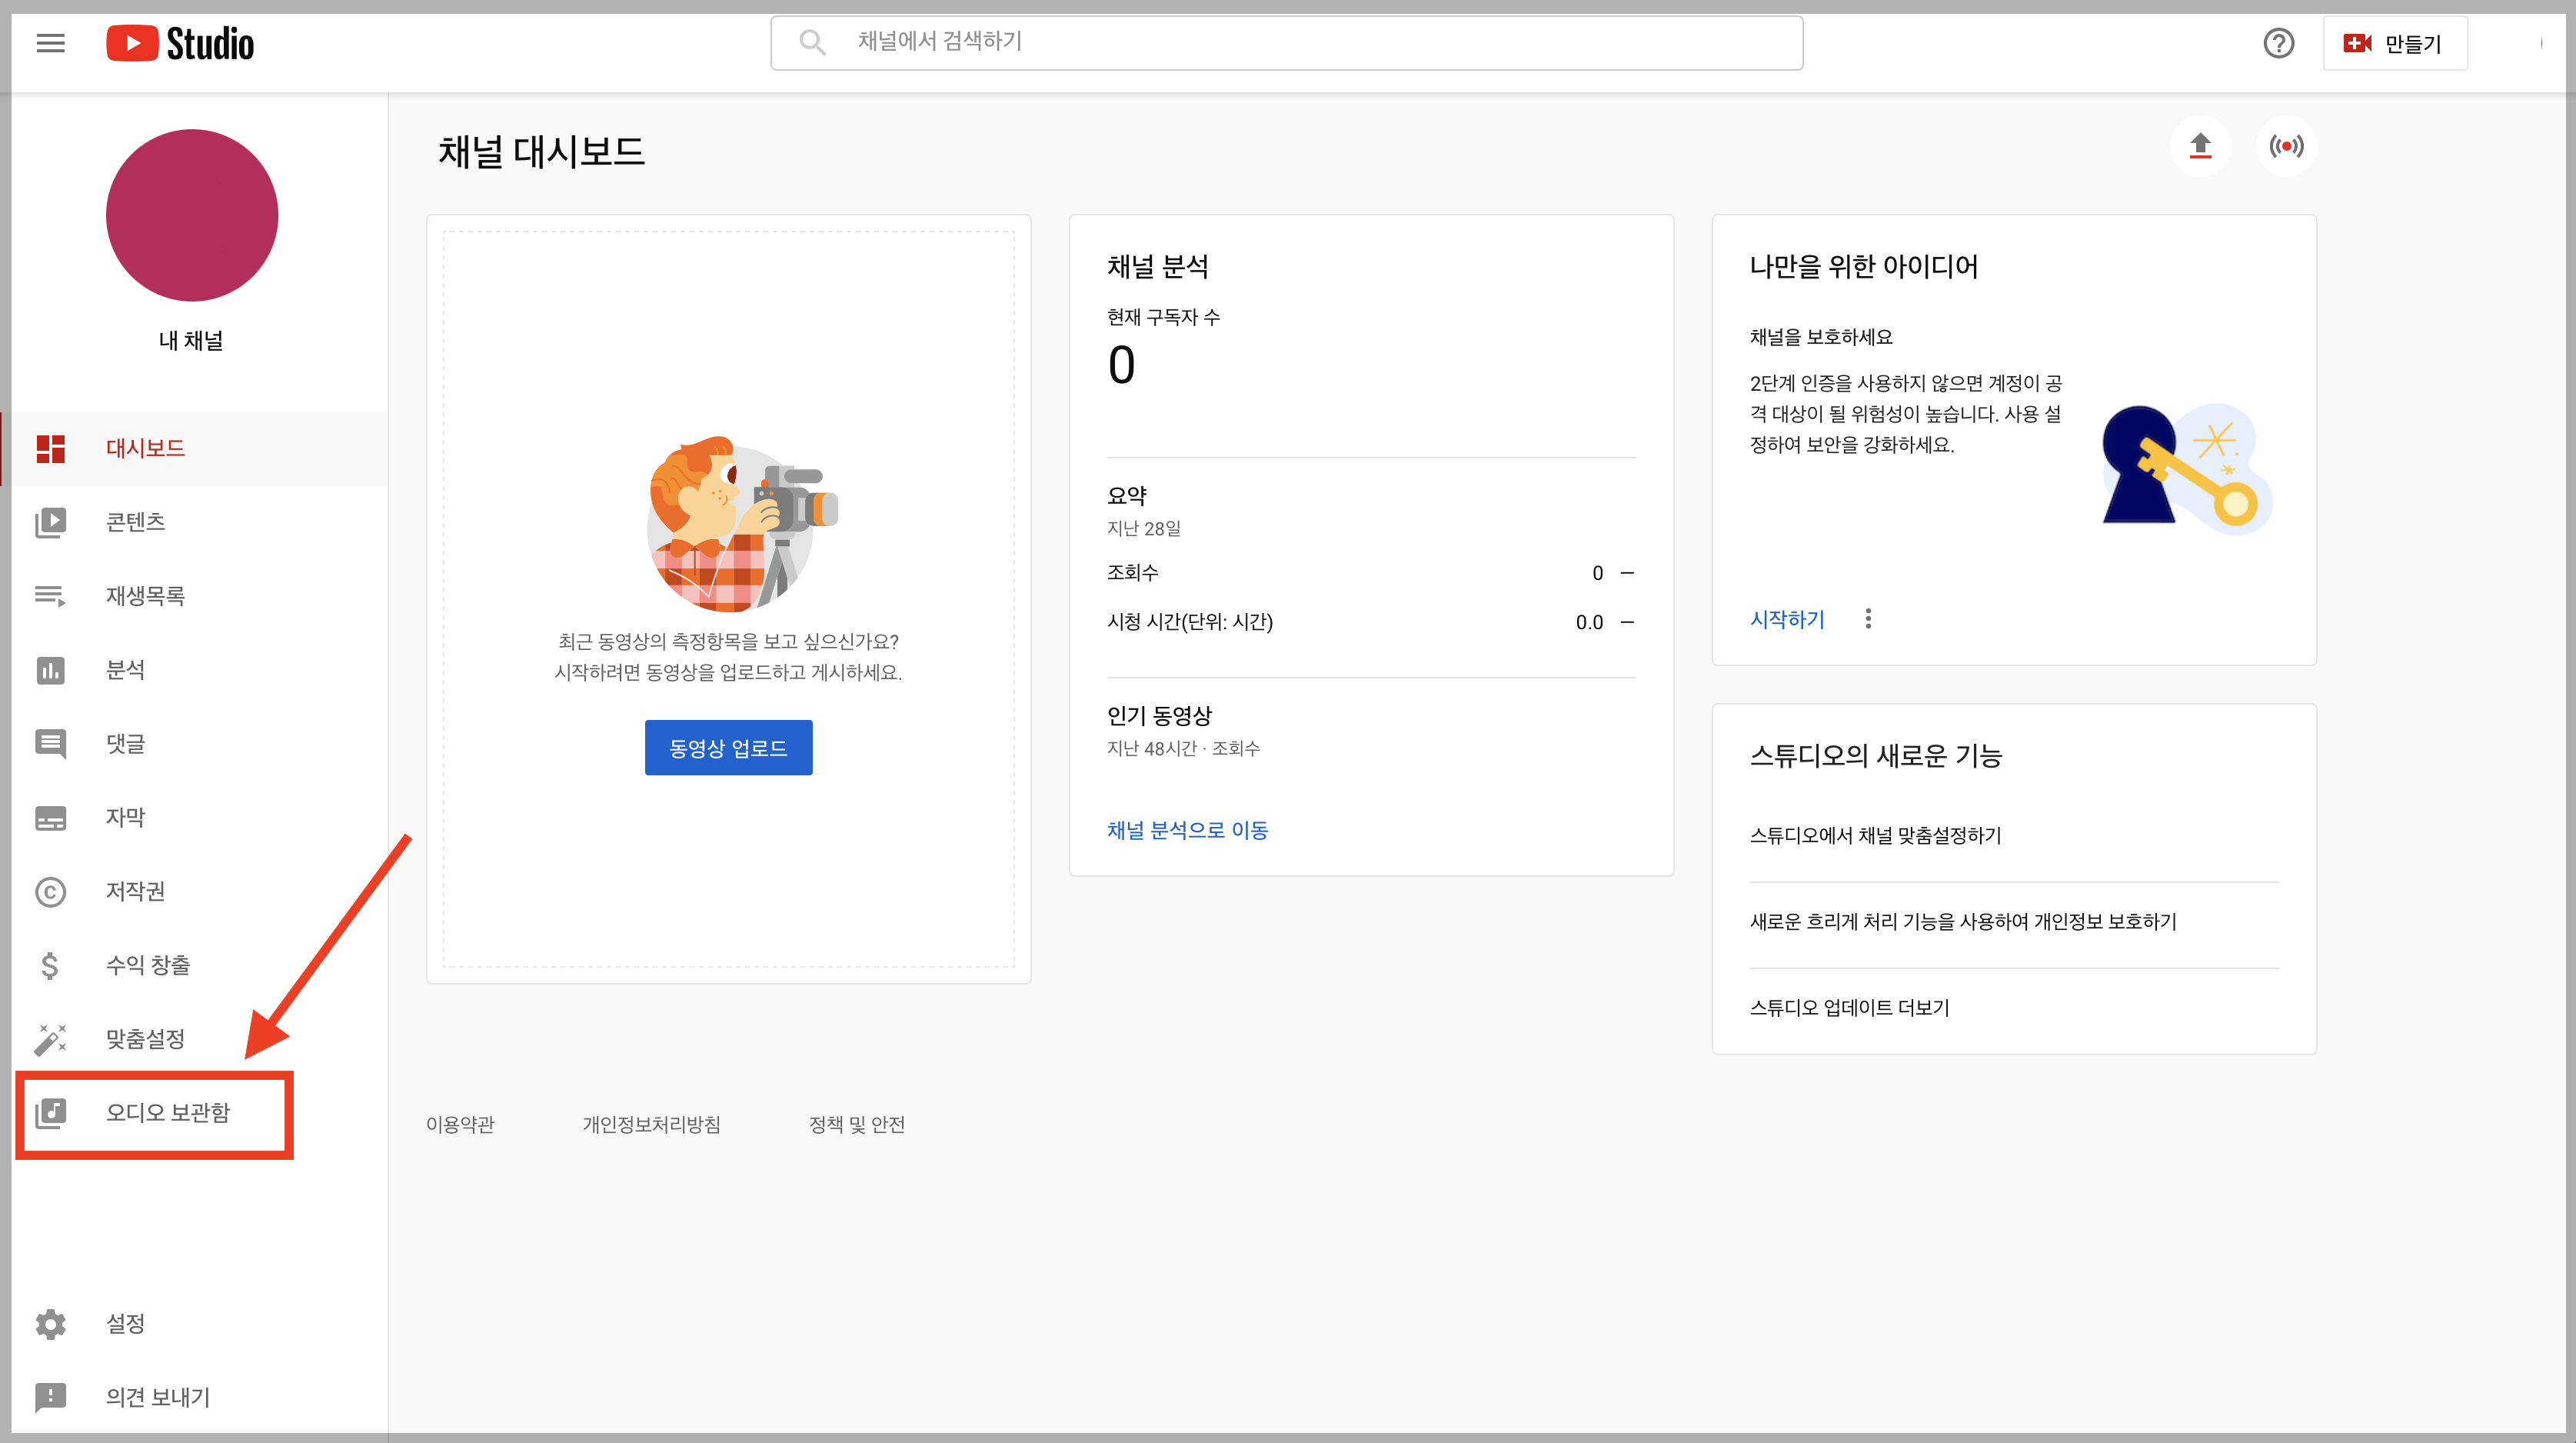This screenshot has width=2576, height=1443.
Task: Select 오디오 보관함 in the sidebar
Action: pos(168,1113)
